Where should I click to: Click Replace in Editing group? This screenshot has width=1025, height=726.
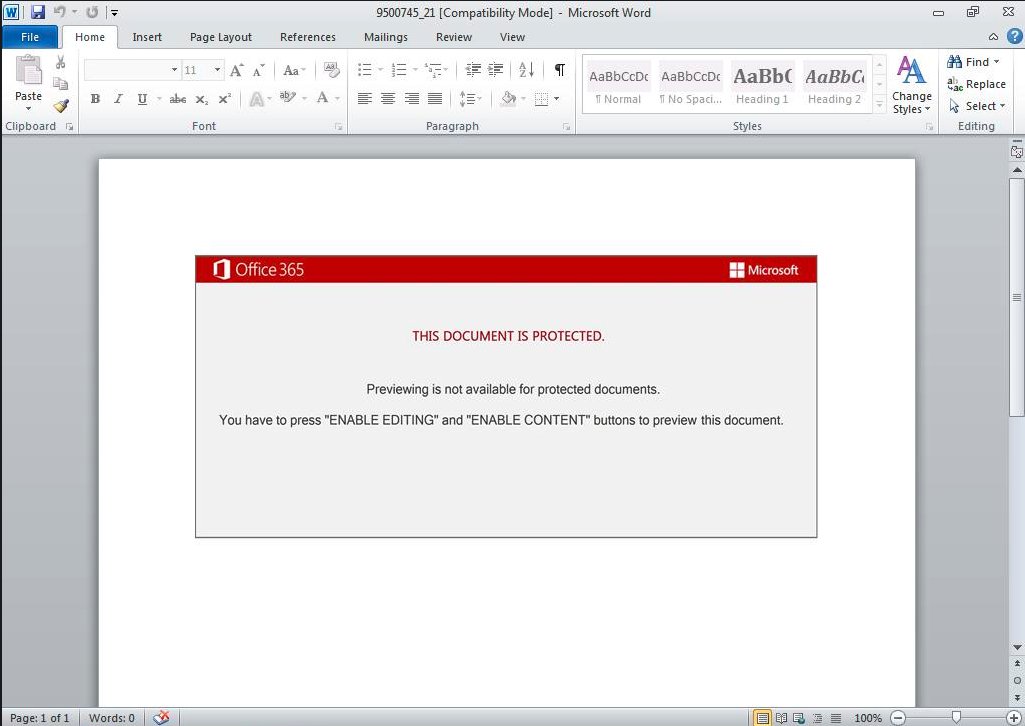(977, 84)
